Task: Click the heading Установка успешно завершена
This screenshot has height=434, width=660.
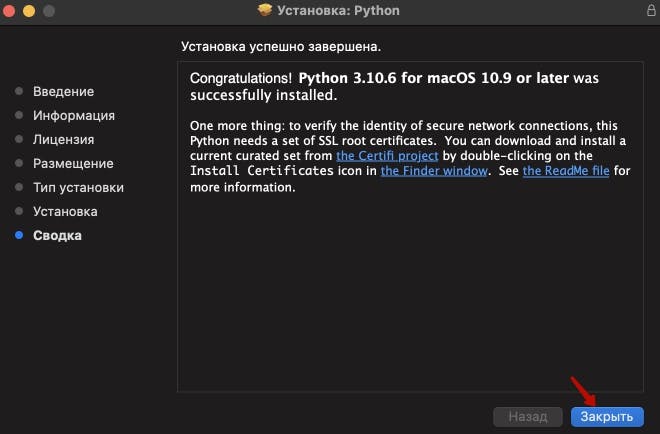Action: (x=281, y=47)
